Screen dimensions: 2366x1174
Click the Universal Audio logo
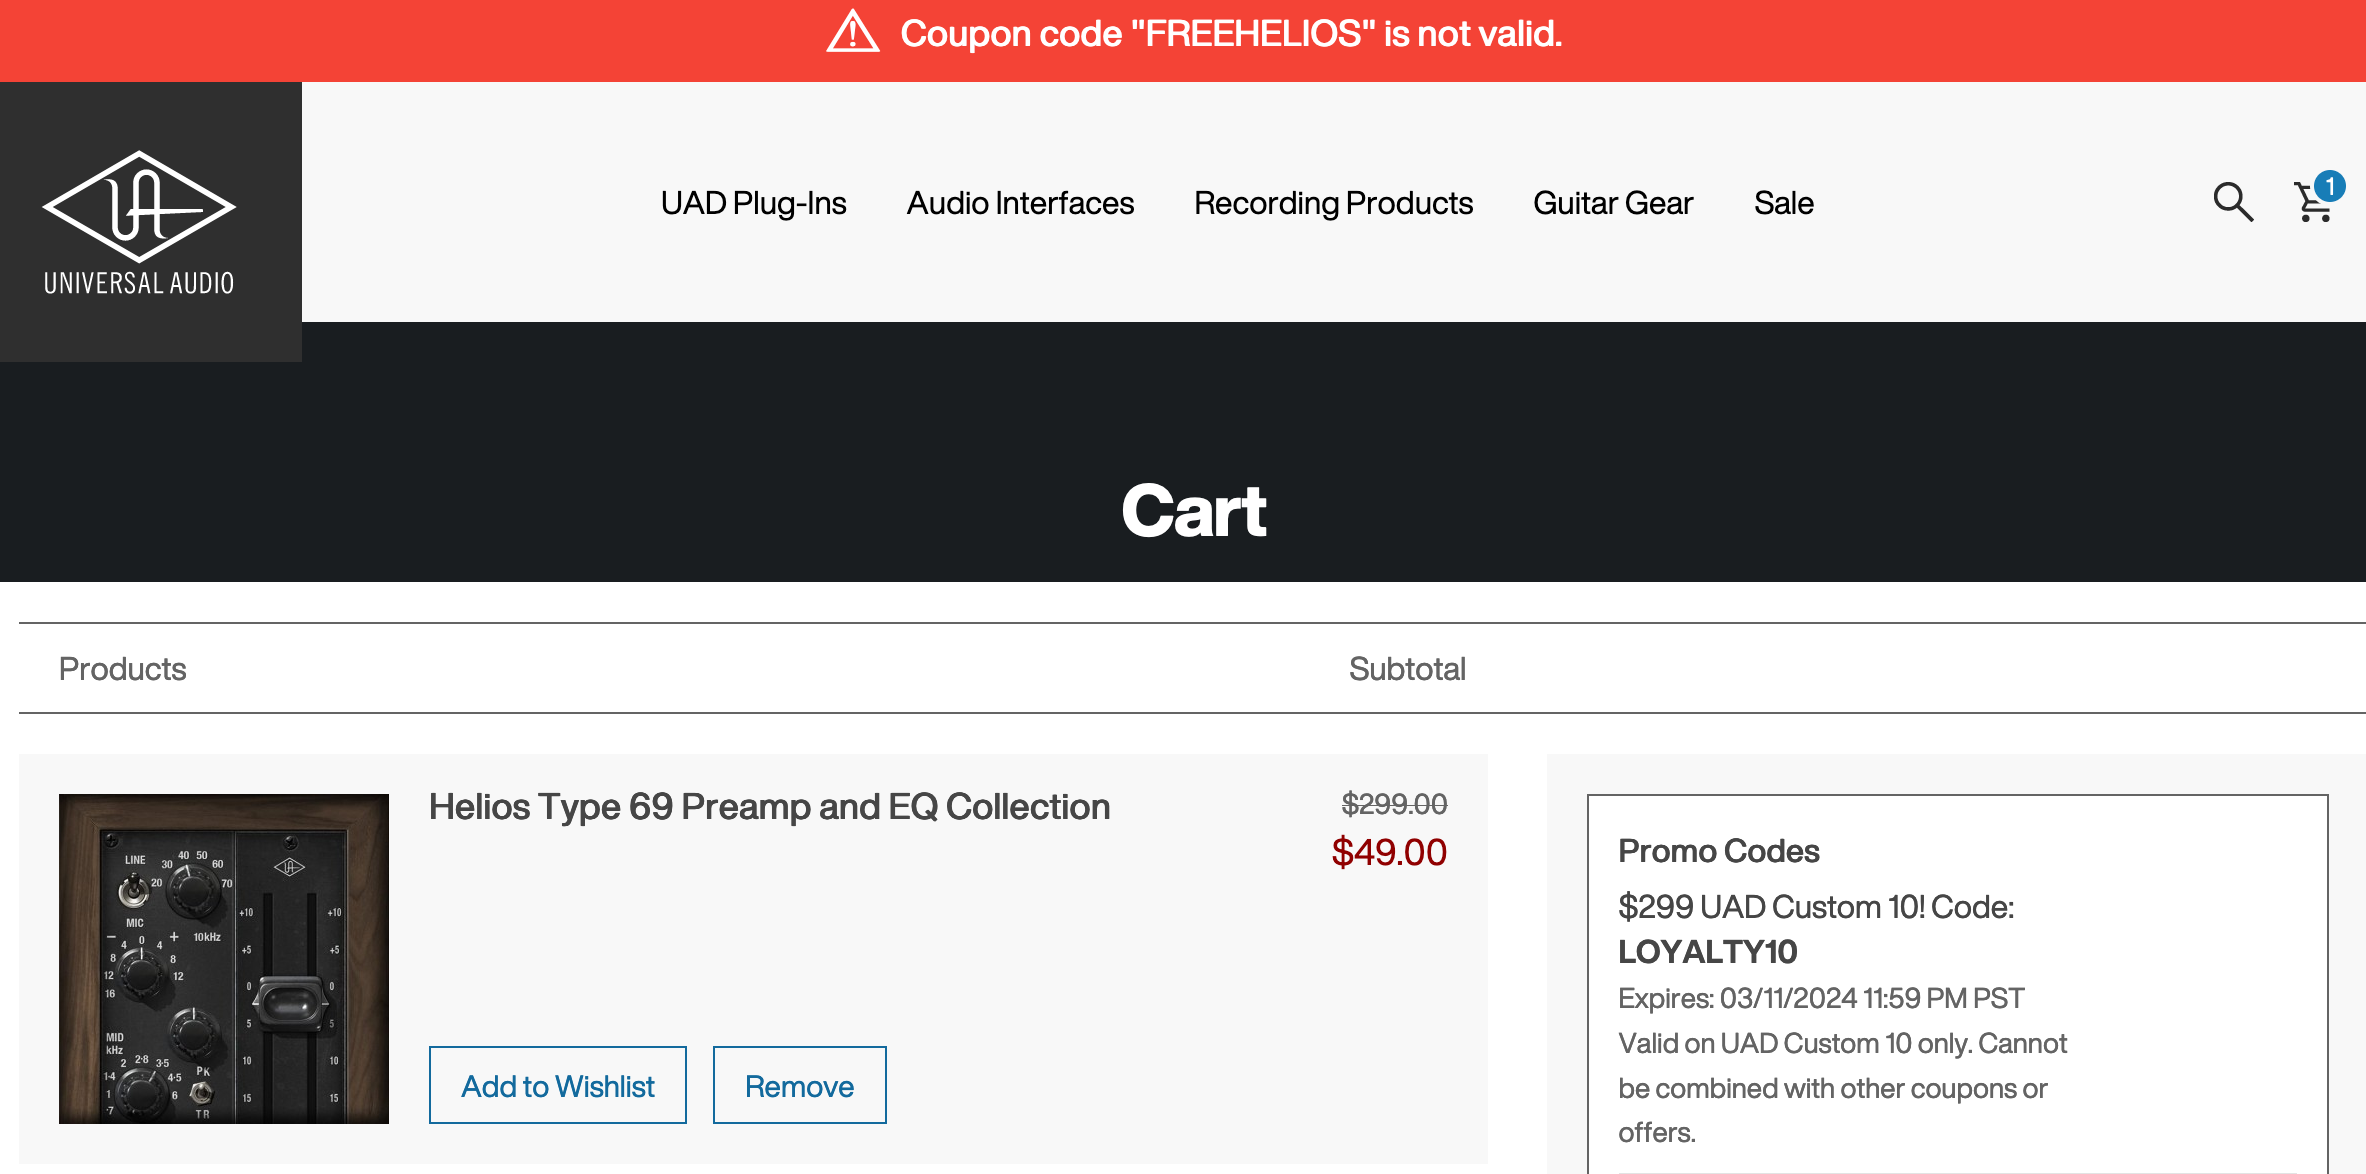coord(139,222)
